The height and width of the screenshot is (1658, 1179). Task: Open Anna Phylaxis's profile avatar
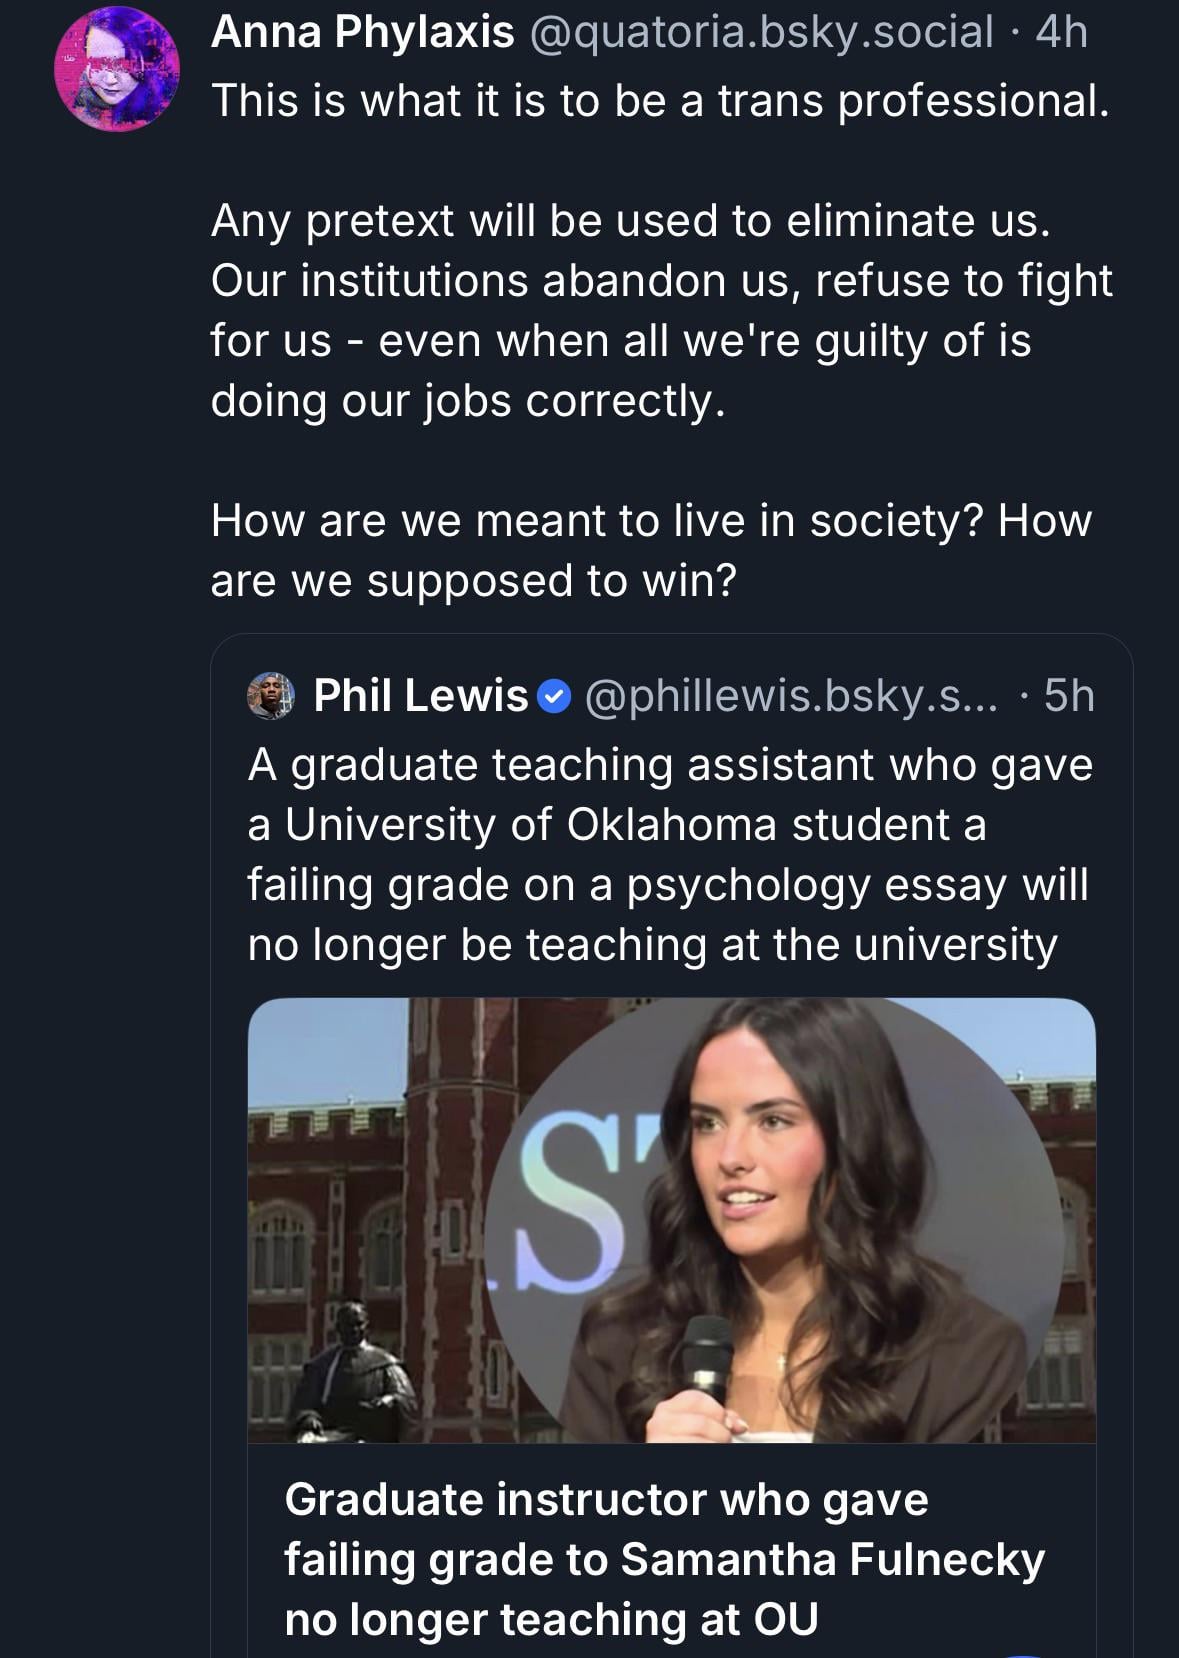(117, 69)
